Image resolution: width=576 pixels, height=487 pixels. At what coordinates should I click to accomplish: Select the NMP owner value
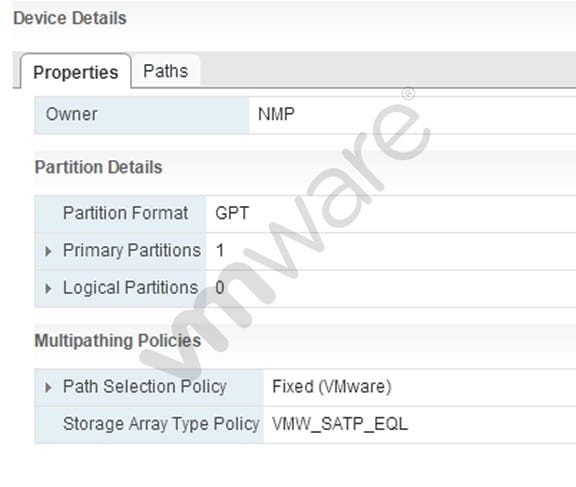pyautogui.click(x=276, y=114)
